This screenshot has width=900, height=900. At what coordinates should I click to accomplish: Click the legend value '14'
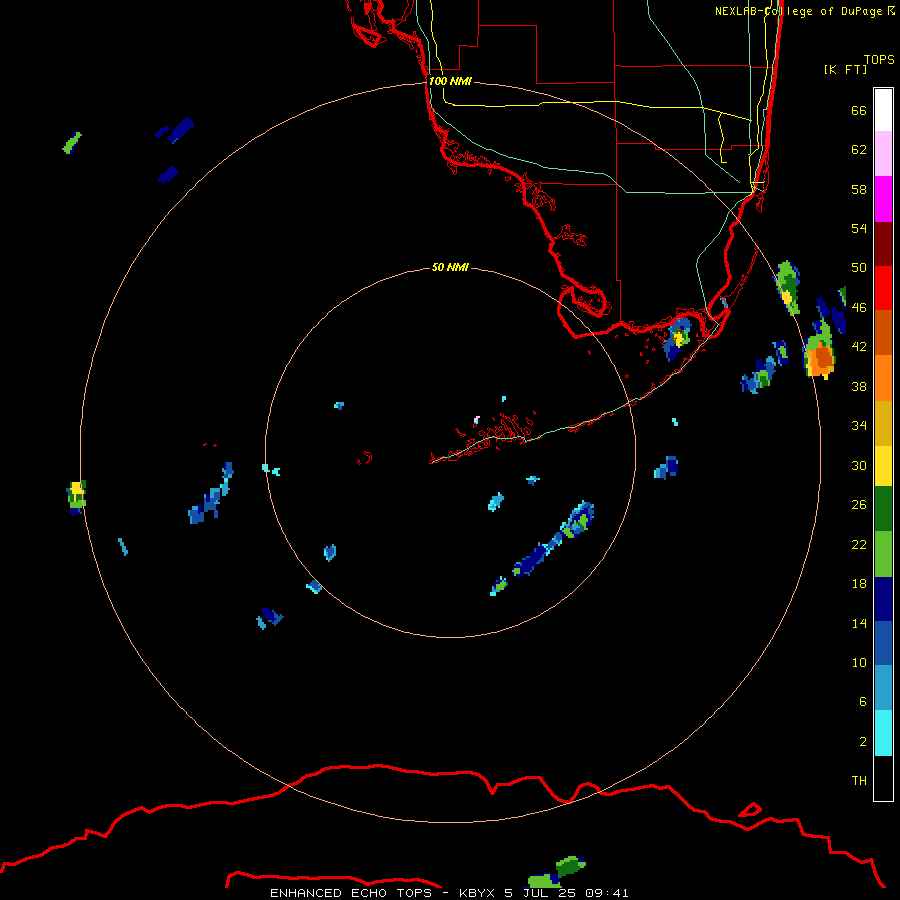[859, 623]
